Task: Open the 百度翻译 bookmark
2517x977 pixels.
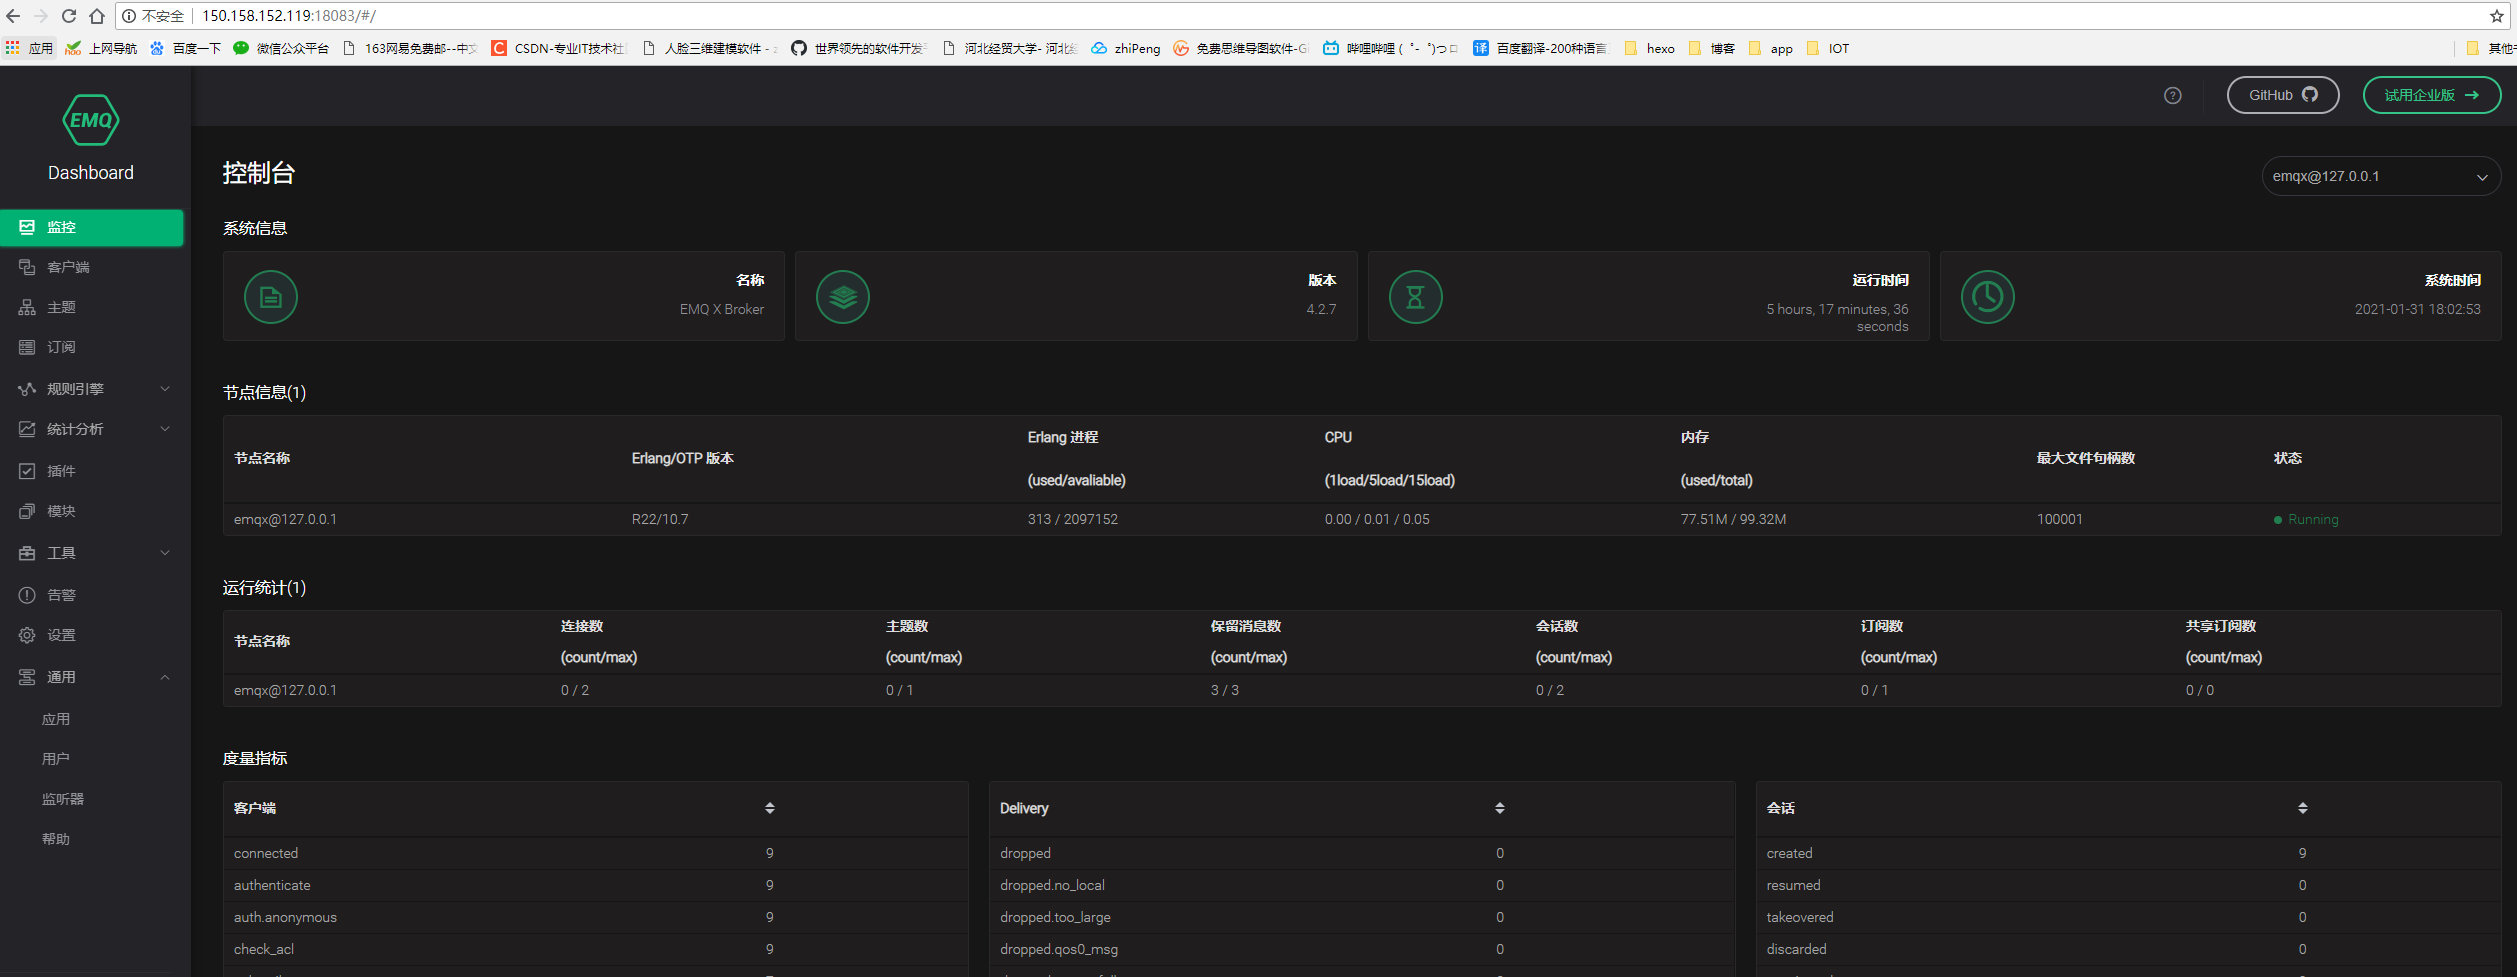Action: (x=1540, y=48)
